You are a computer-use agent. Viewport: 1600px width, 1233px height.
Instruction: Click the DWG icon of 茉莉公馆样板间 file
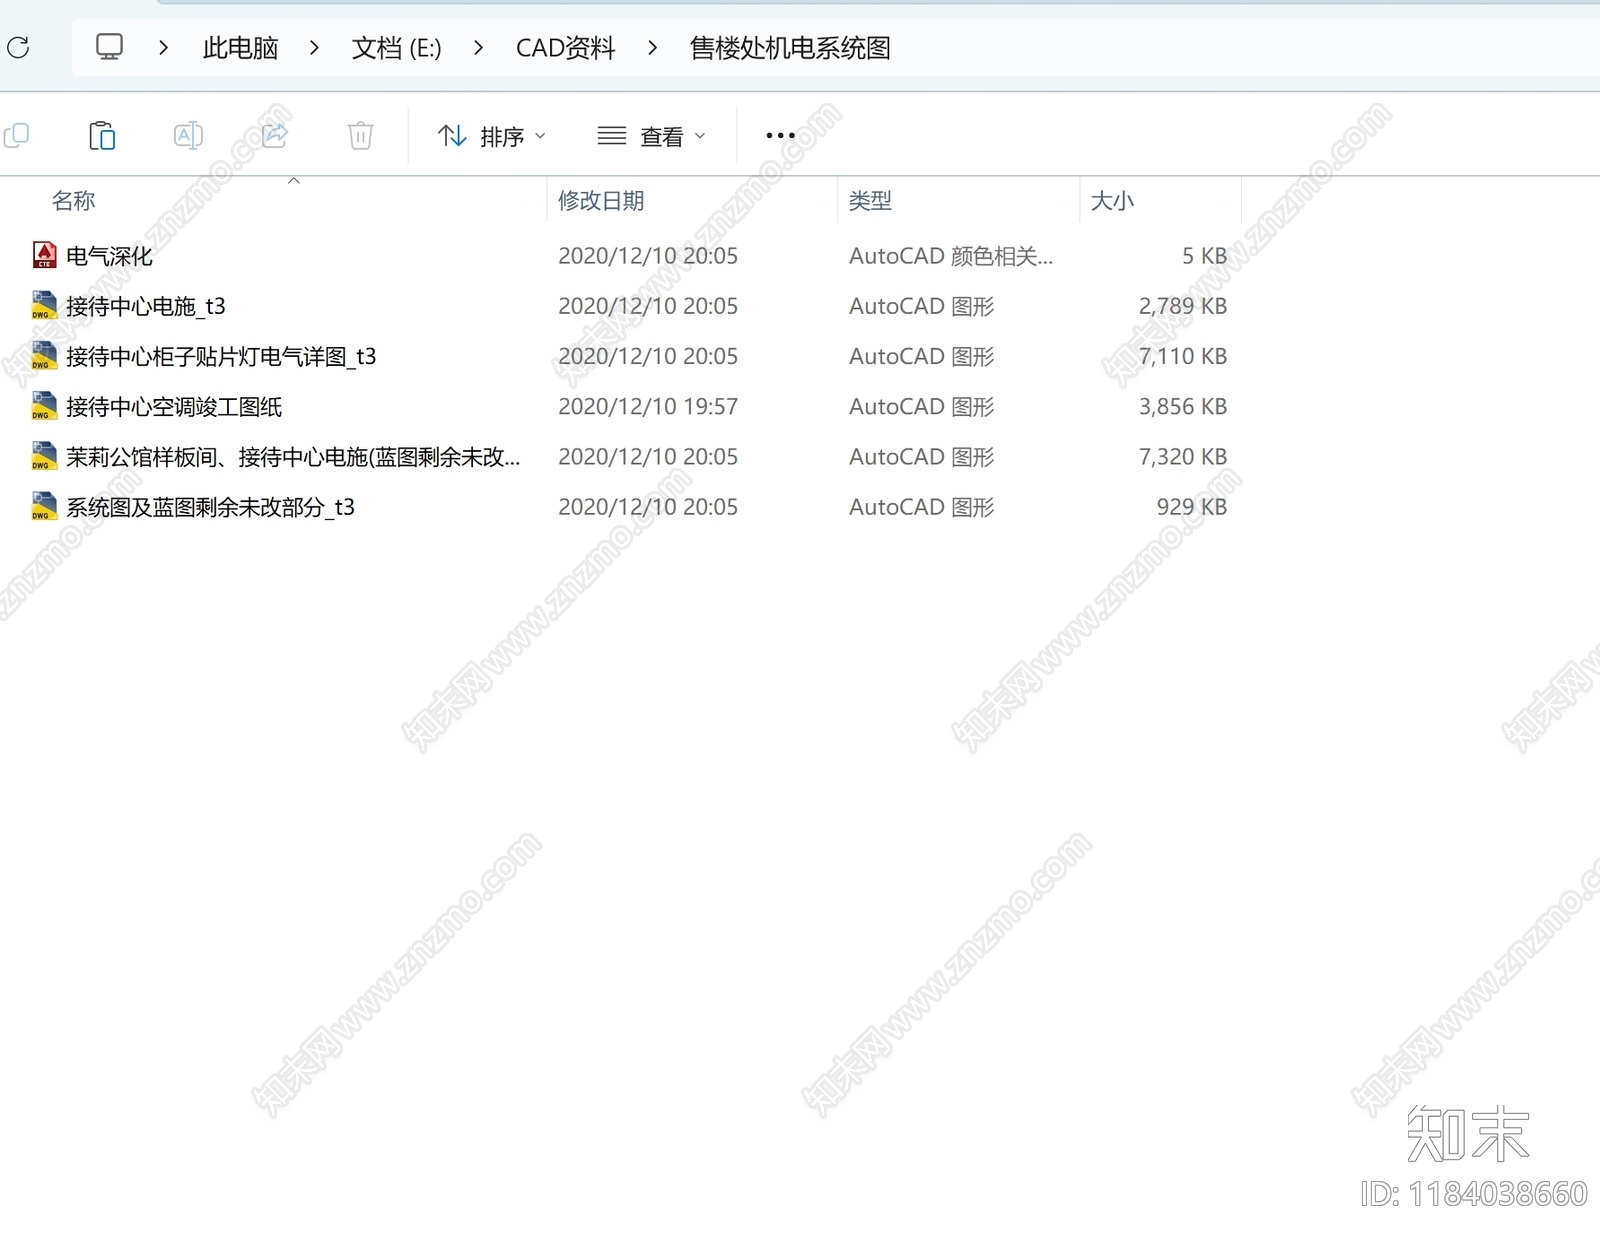pos(44,456)
